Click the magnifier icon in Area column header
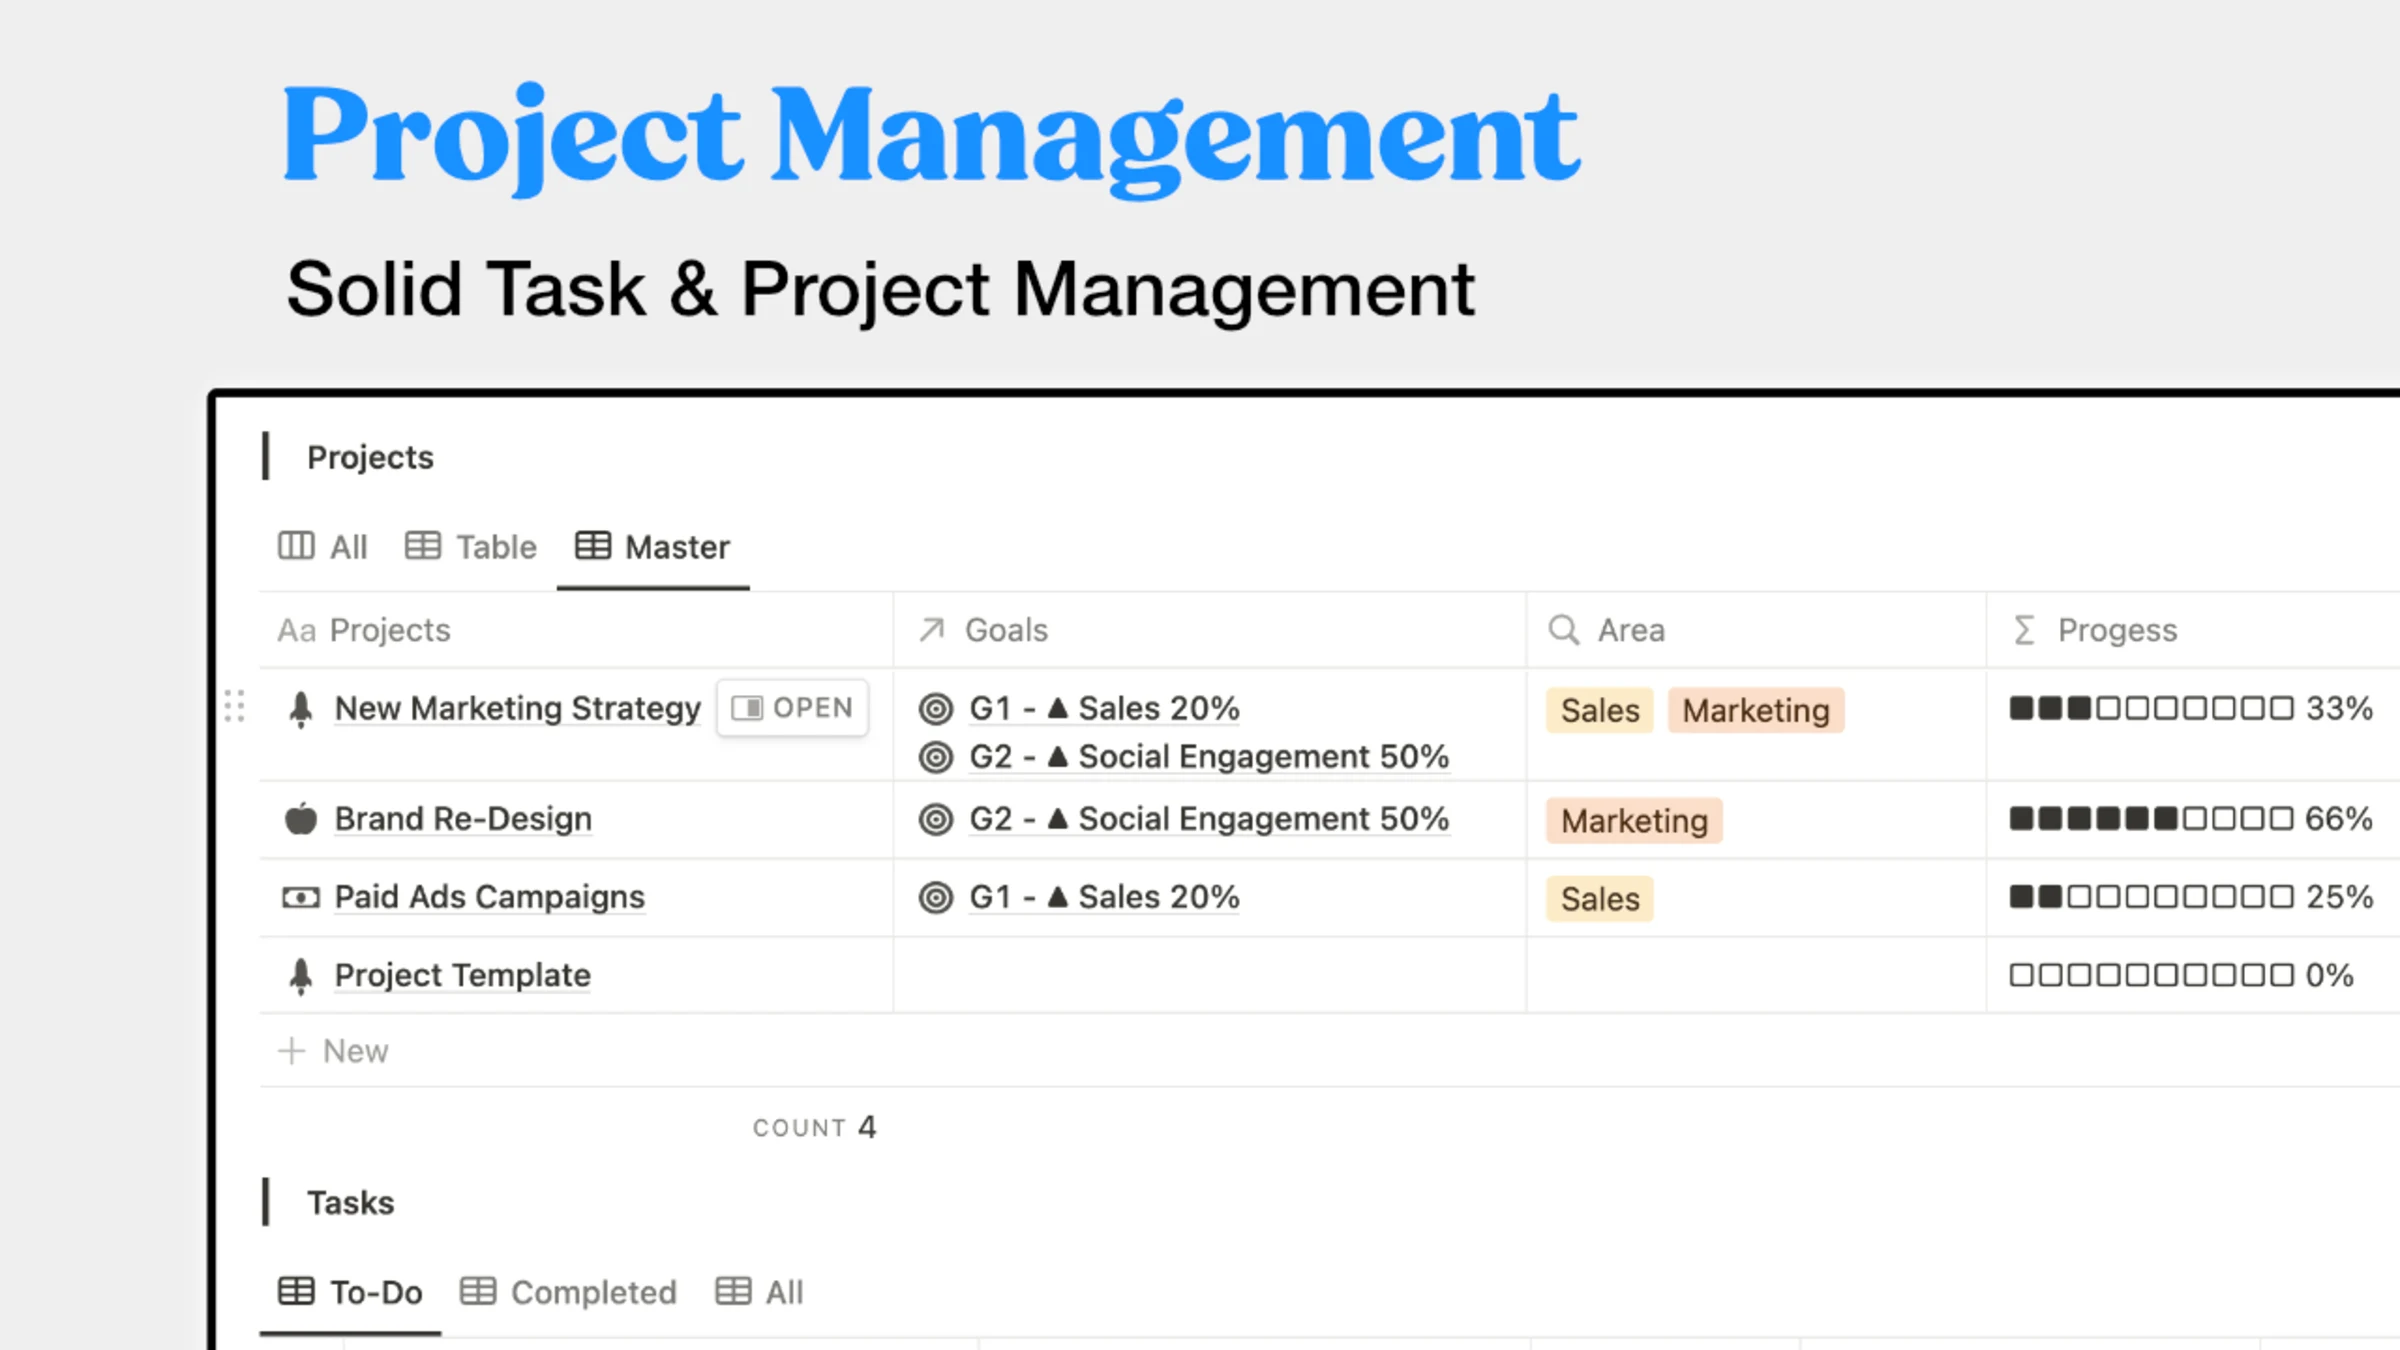Image resolution: width=2400 pixels, height=1350 pixels. tap(1563, 630)
